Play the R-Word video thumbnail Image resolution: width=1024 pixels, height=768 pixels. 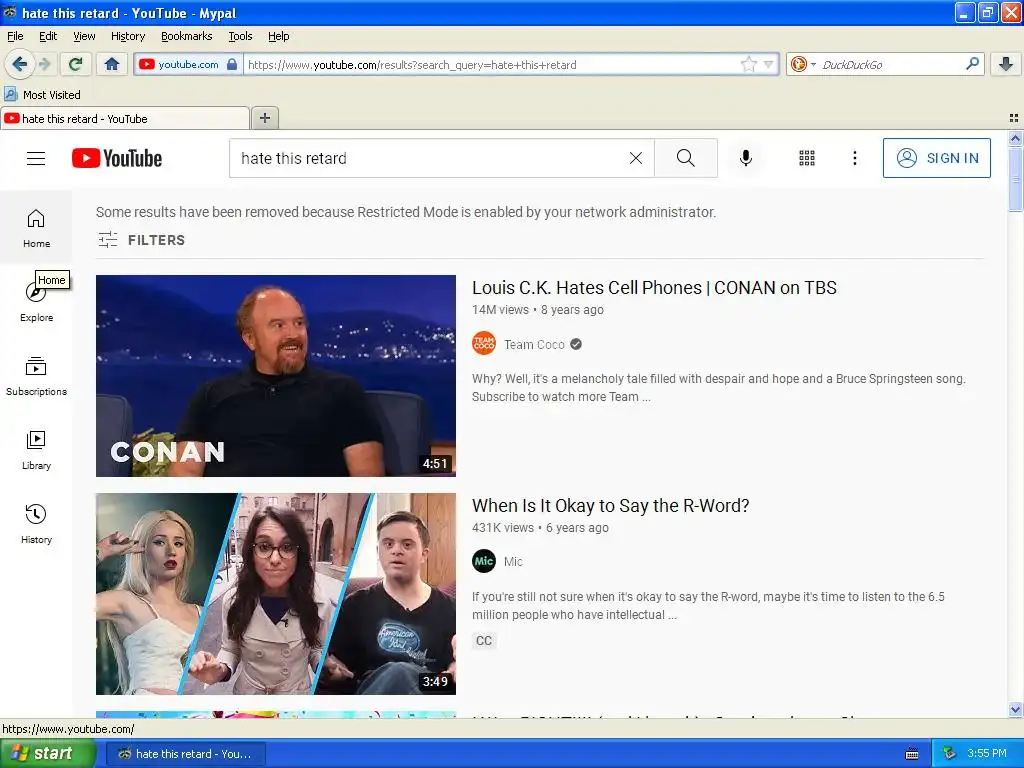[276, 594]
